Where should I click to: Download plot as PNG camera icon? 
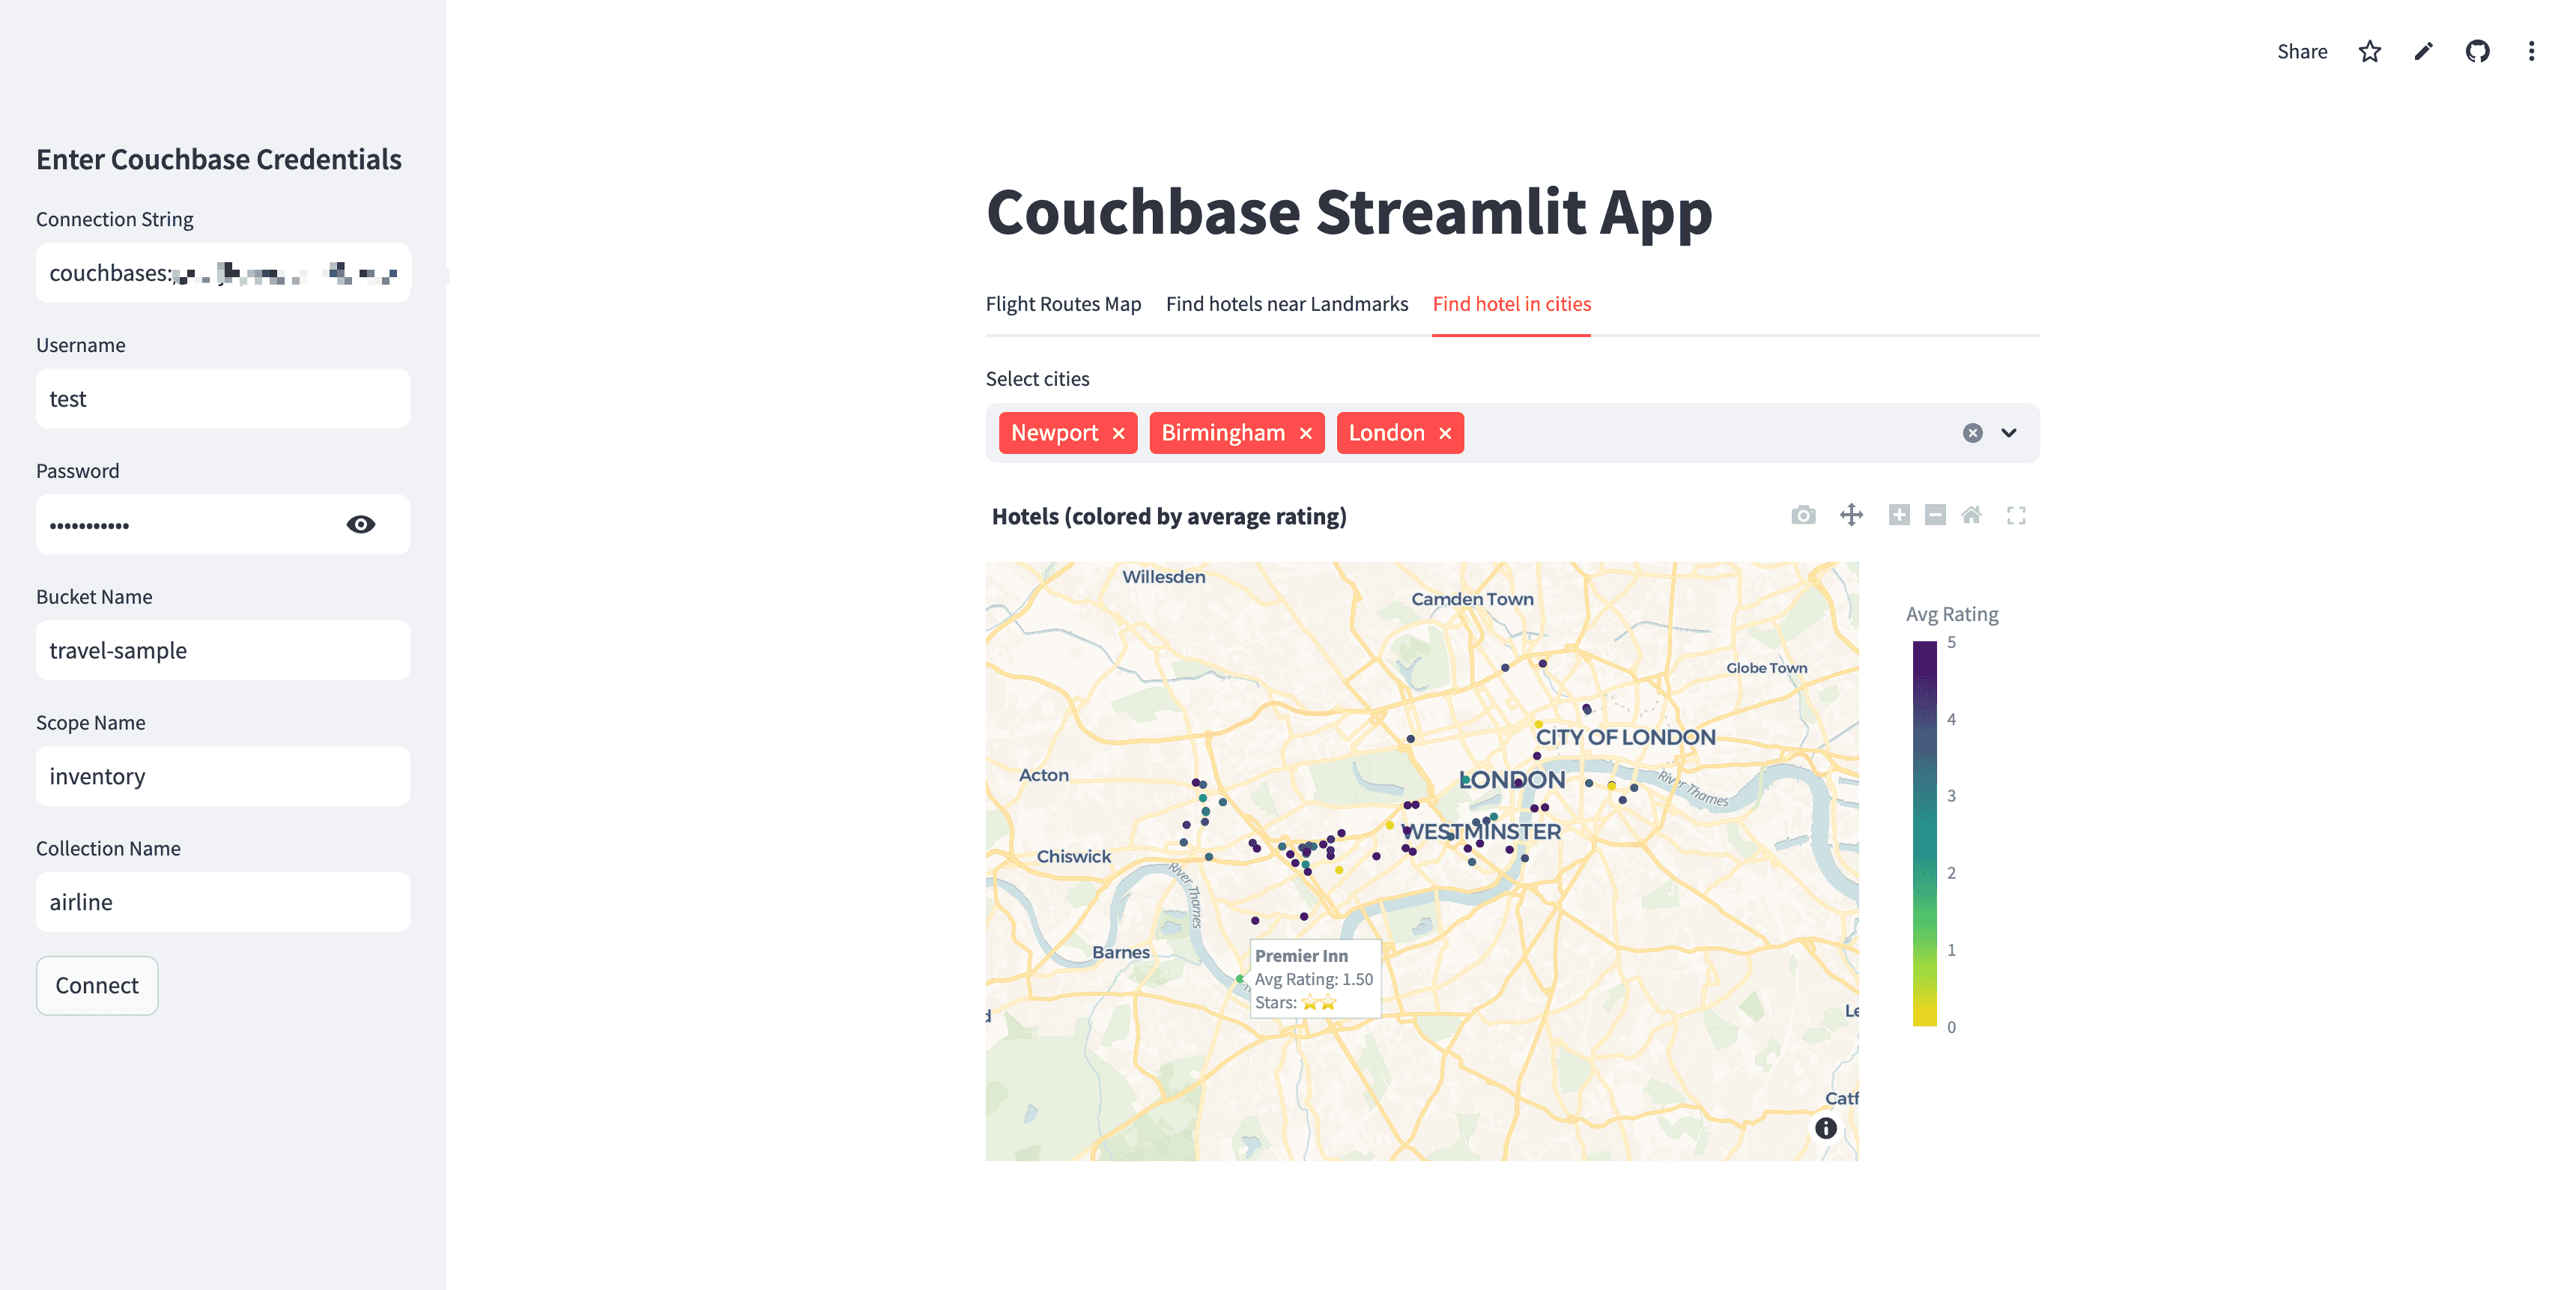(1803, 516)
